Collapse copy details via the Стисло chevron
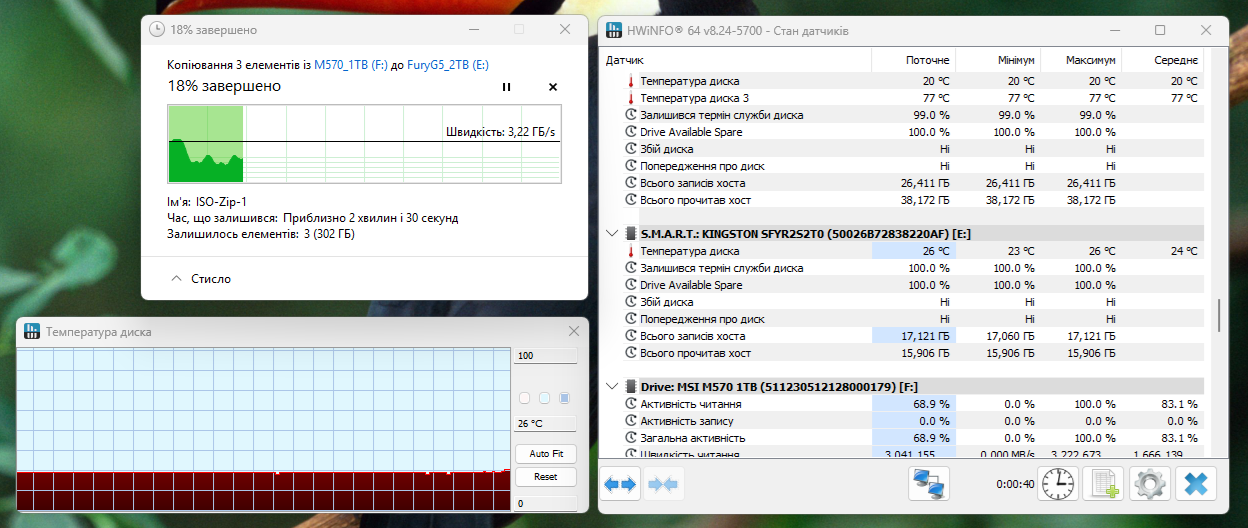 [177, 279]
